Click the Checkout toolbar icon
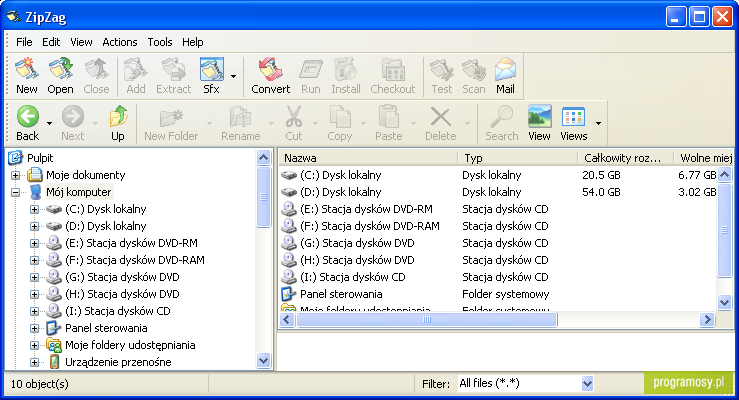Screen dimensions: 739x400 tap(393, 70)
